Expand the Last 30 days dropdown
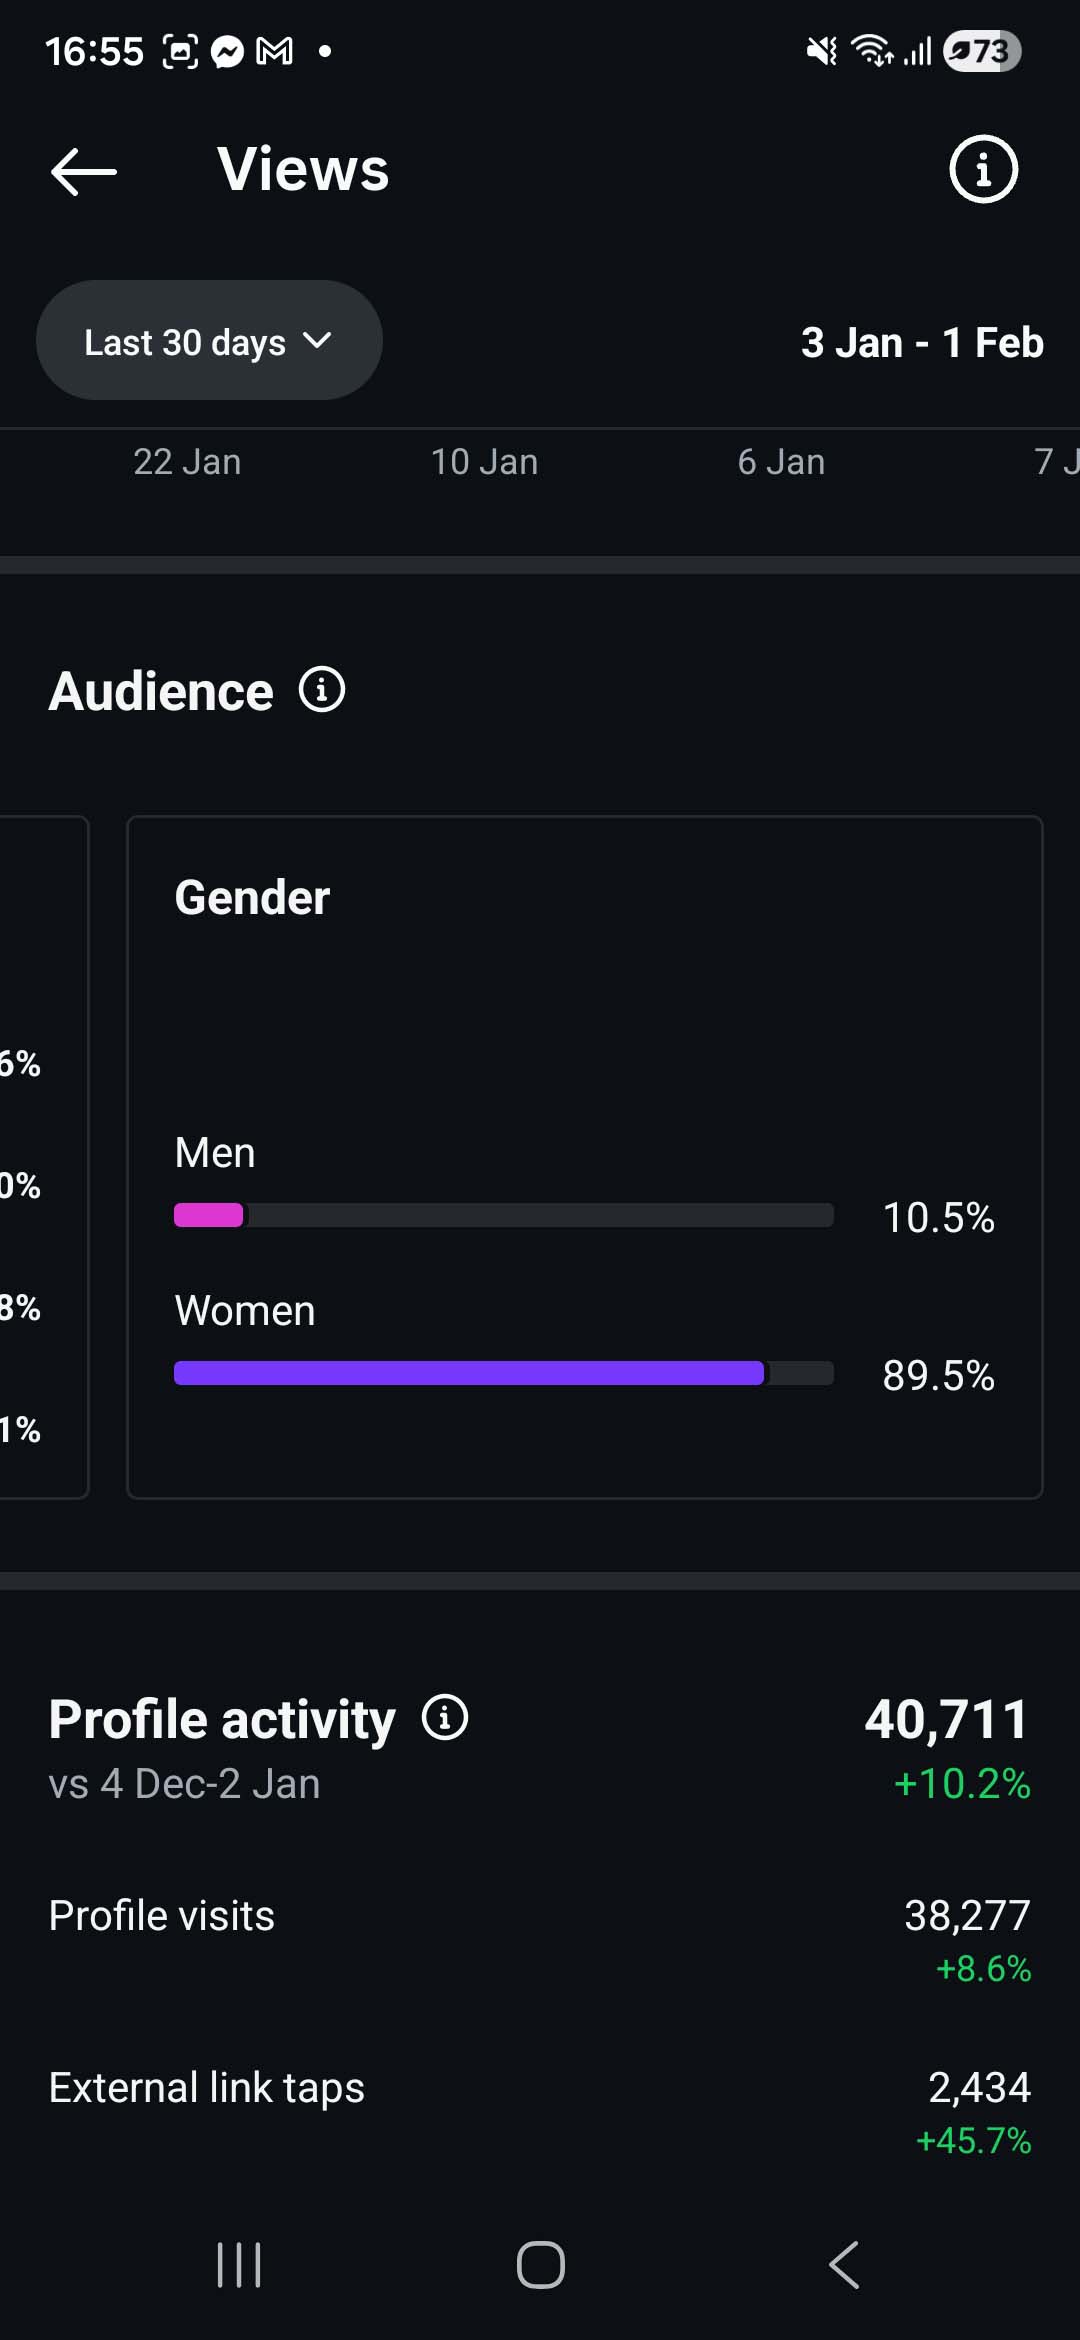Screen dimensions: 1080x2340 (209, 341)
